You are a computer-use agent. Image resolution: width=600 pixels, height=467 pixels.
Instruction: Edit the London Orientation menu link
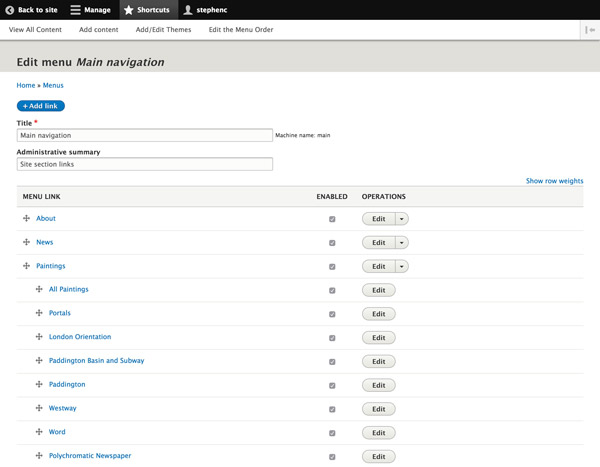pyautogui.click(x=378, y=338)
